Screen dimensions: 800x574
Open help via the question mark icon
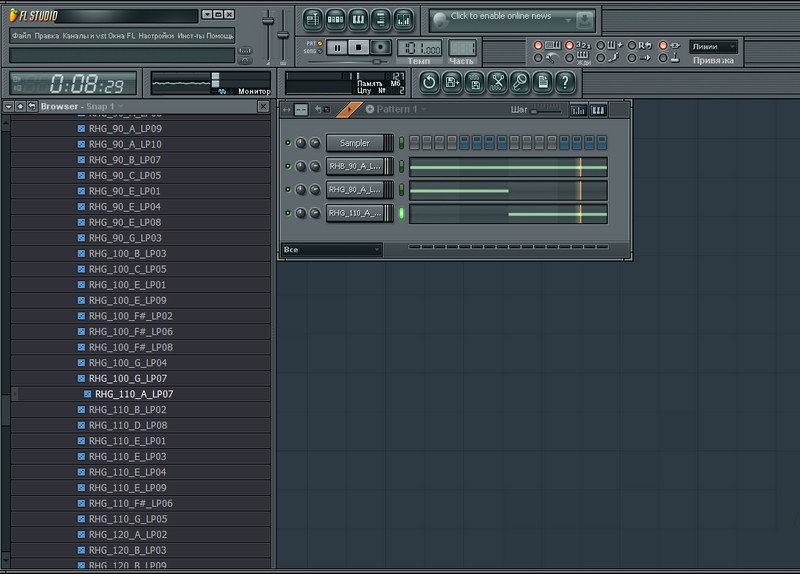tap(565, 82)
